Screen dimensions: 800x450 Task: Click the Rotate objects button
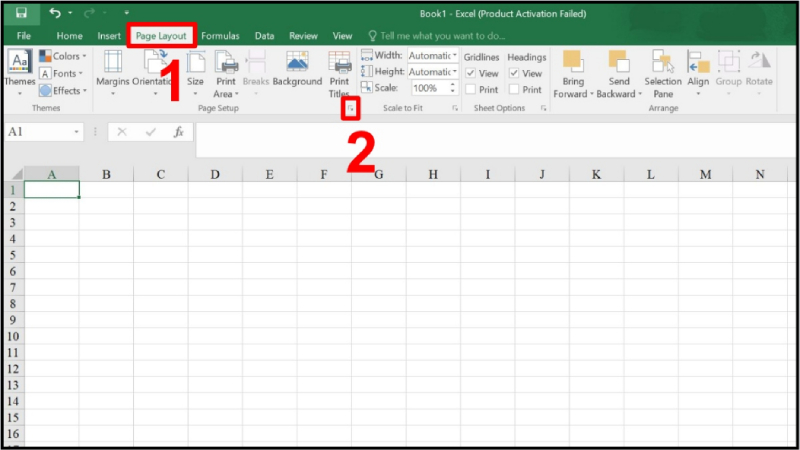point(759,73)
